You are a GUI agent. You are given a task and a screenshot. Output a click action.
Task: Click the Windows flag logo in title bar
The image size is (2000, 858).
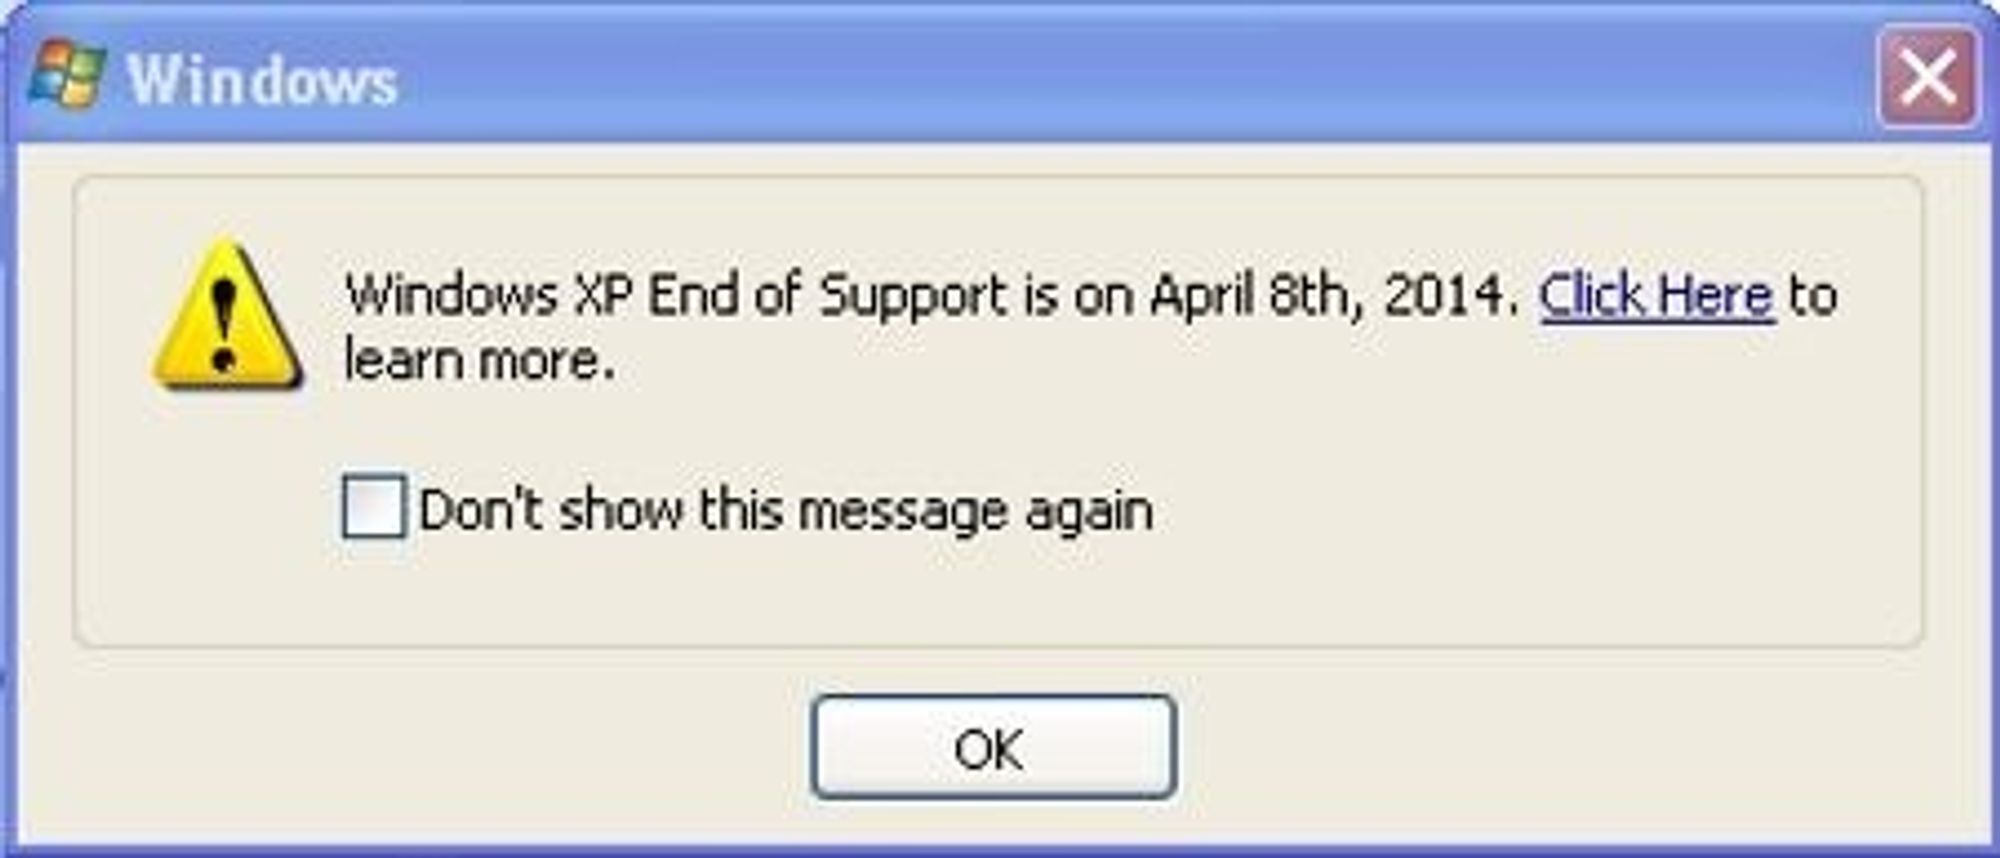[68, 75]
